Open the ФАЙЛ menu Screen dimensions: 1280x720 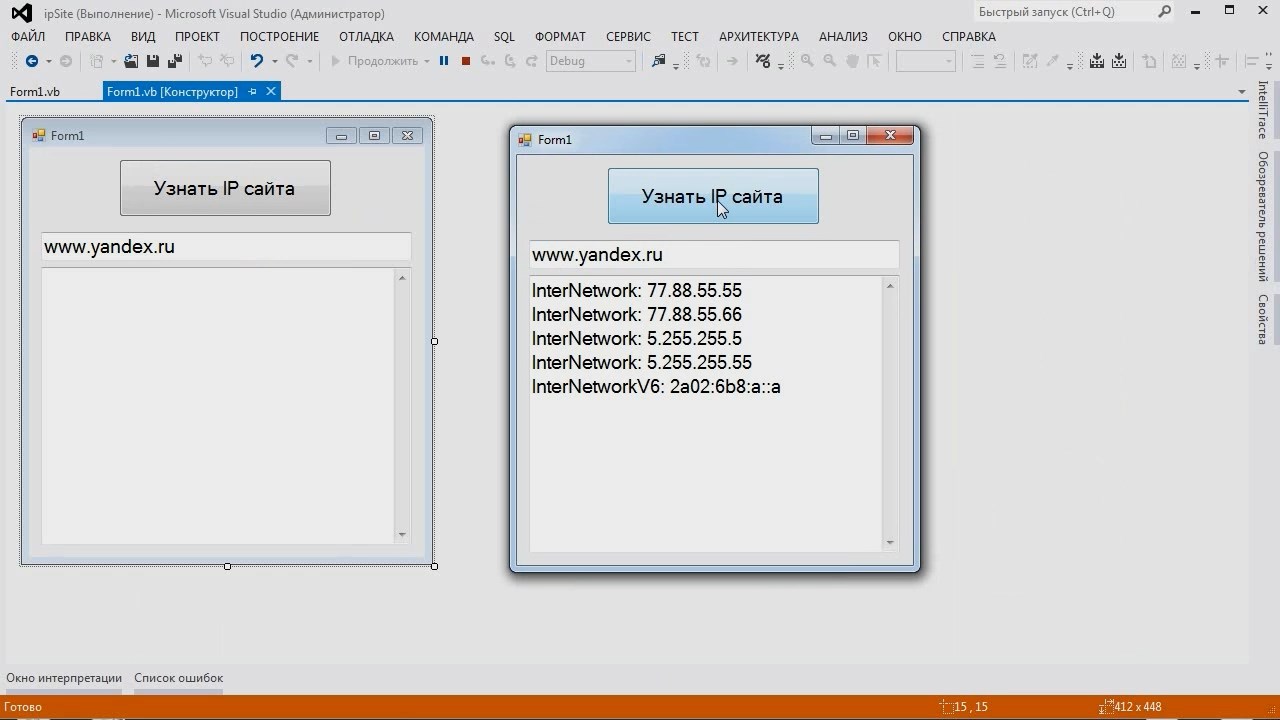[28, 36]
